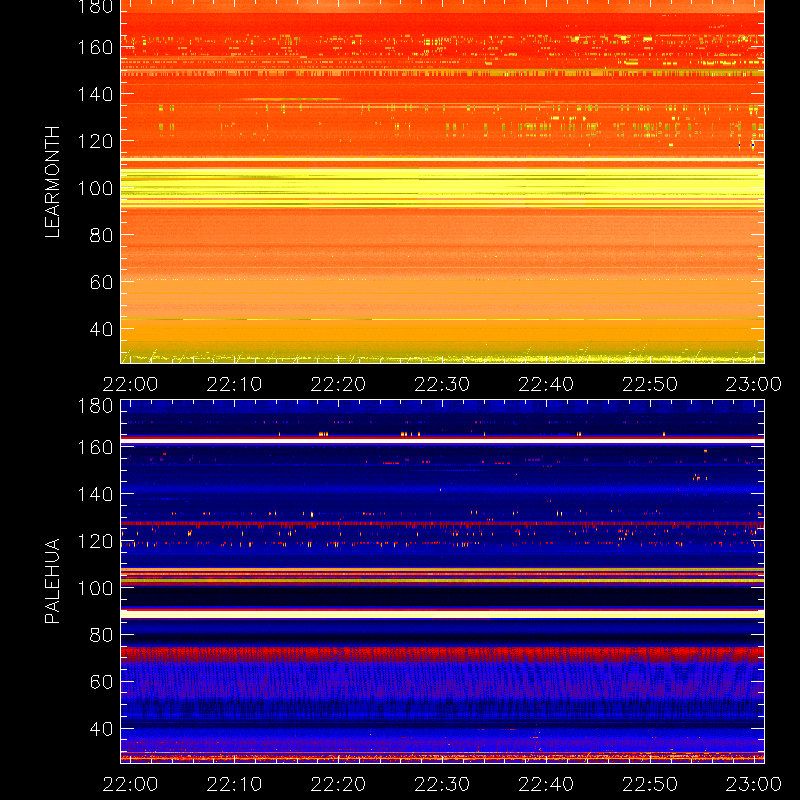800x800 pixels.
Task: Click the red band near 72 MHz in Palehua spectrogram
Action: coord(442,654)
